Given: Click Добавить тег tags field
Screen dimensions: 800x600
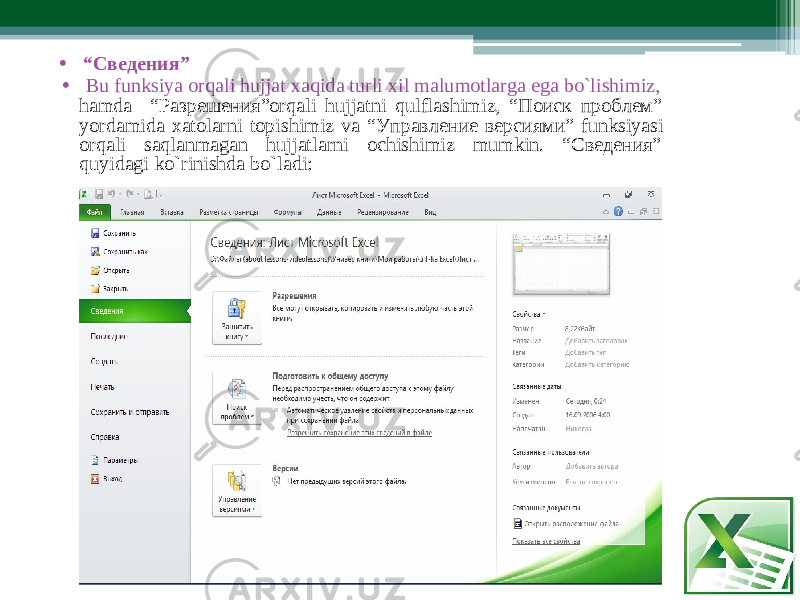Looking at the screenshot, I should tap(585, 353).
